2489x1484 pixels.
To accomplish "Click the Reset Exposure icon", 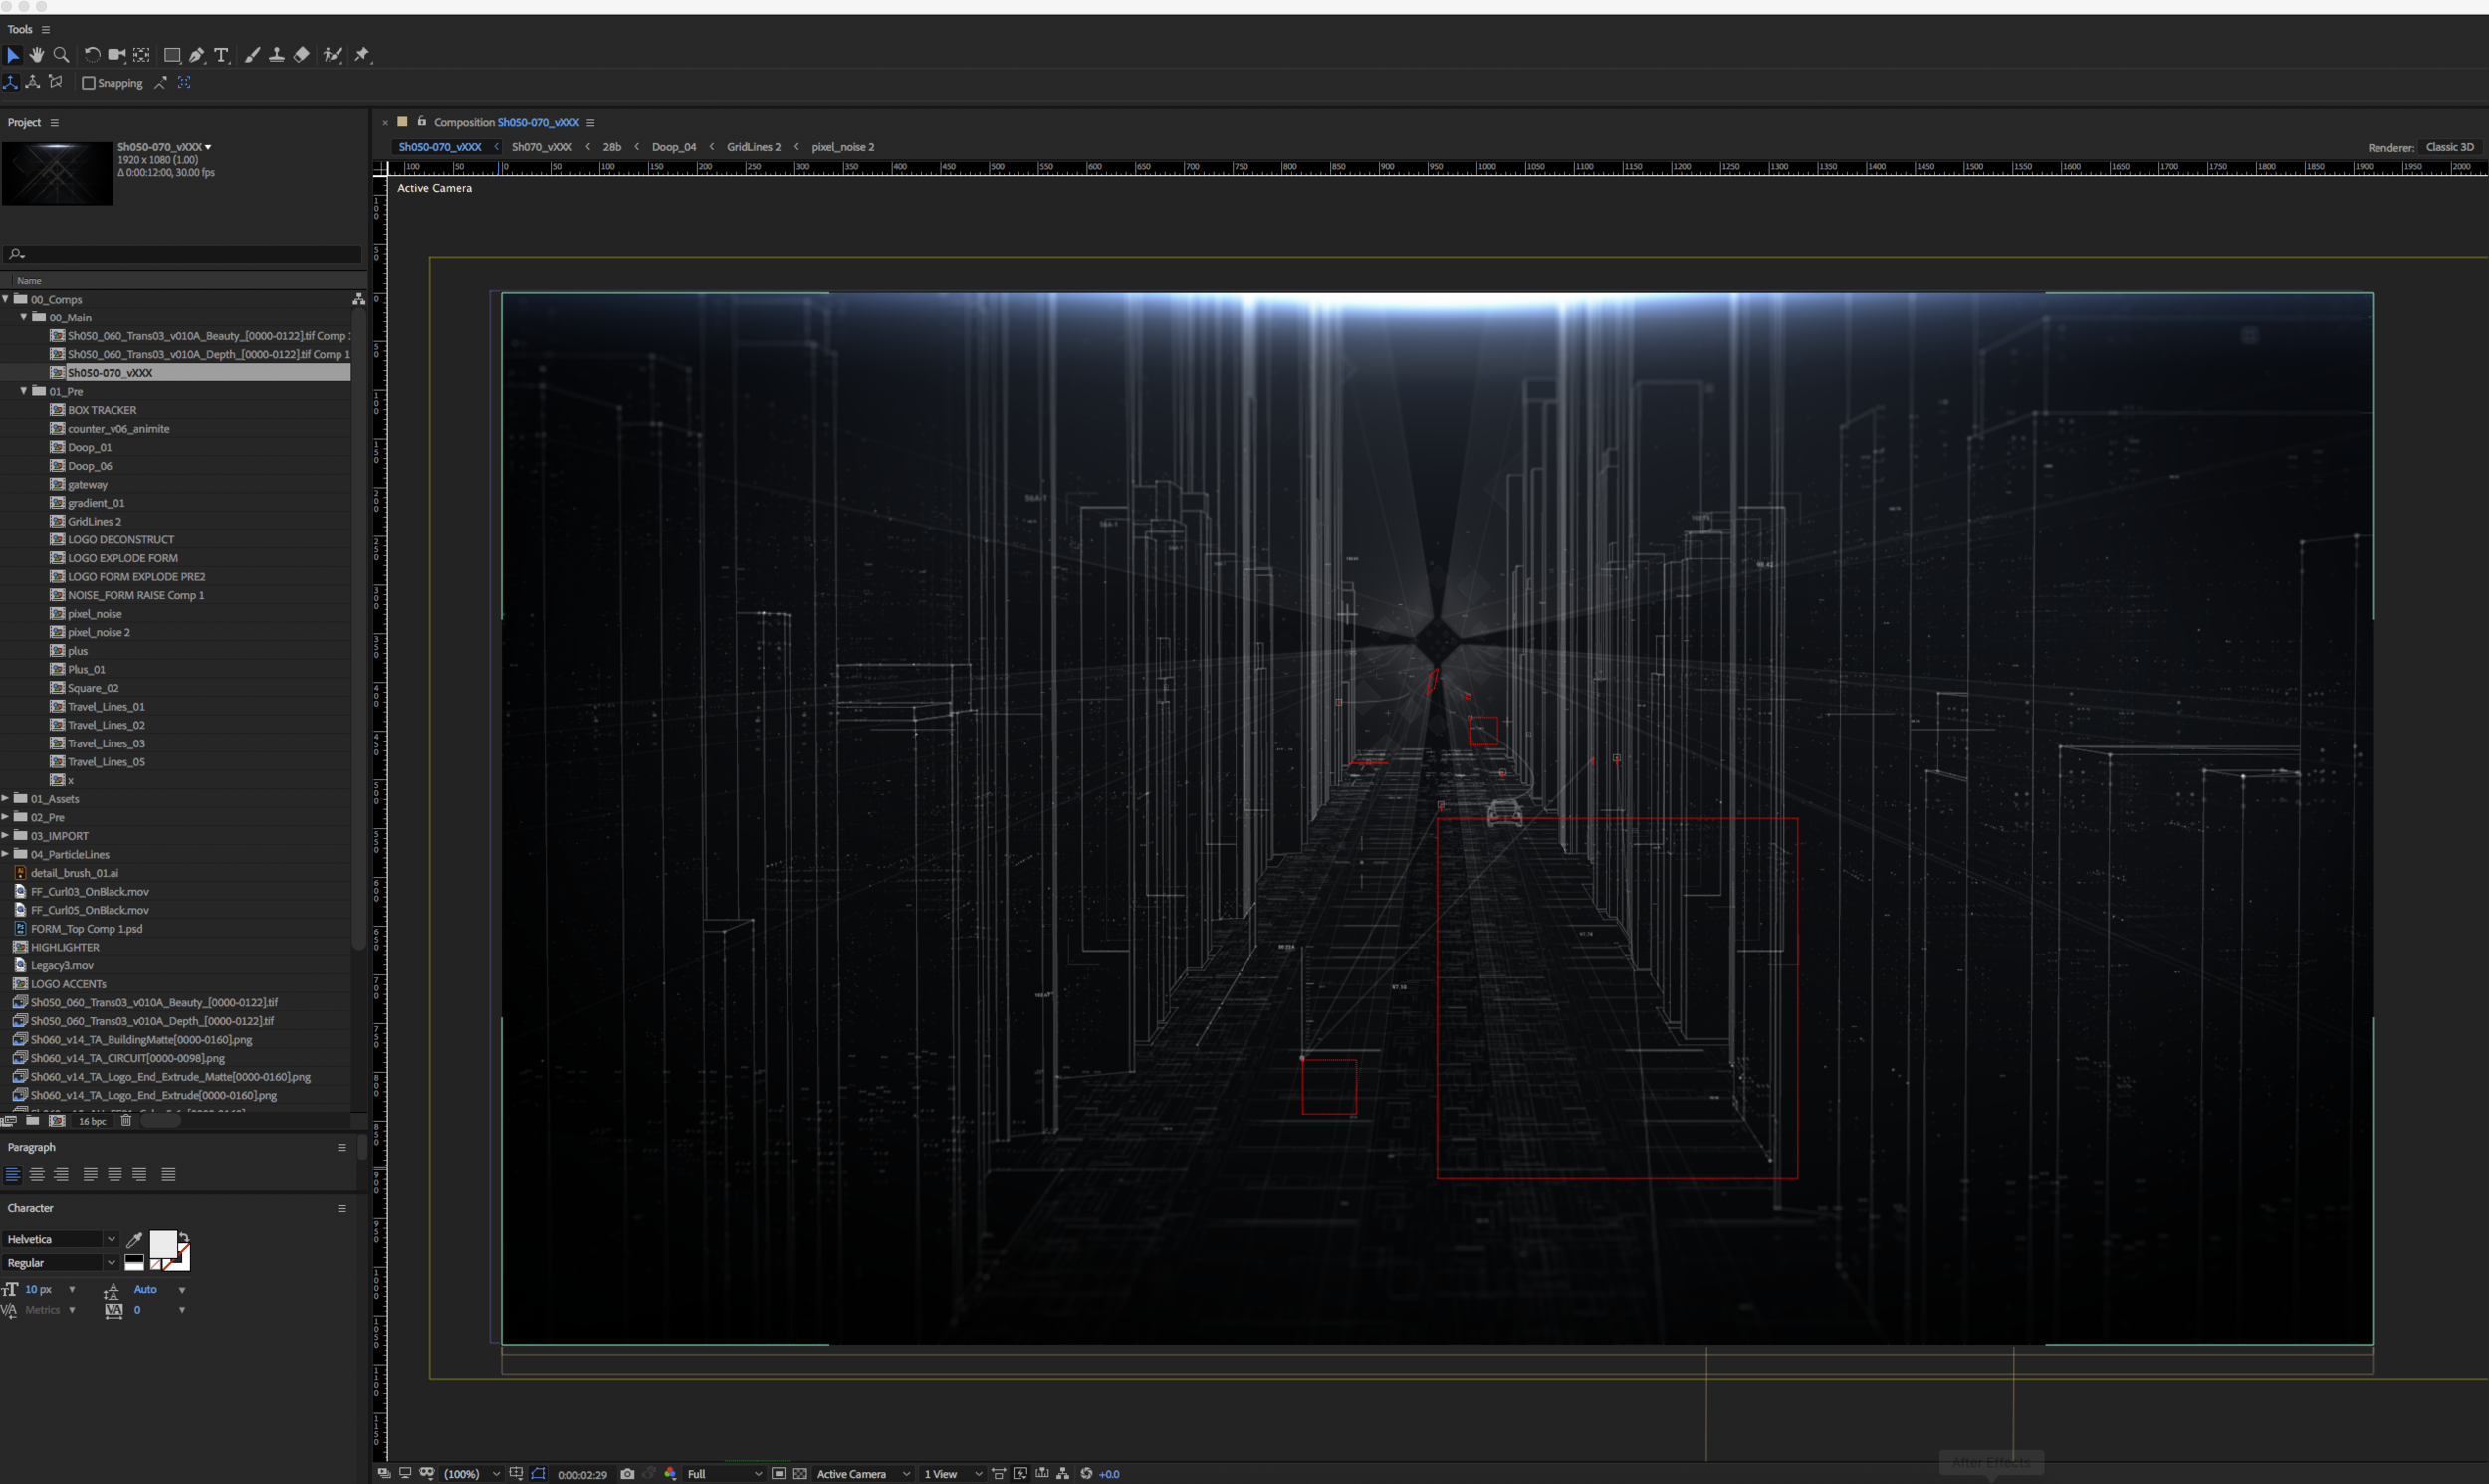I will tap(1086, 1474).
